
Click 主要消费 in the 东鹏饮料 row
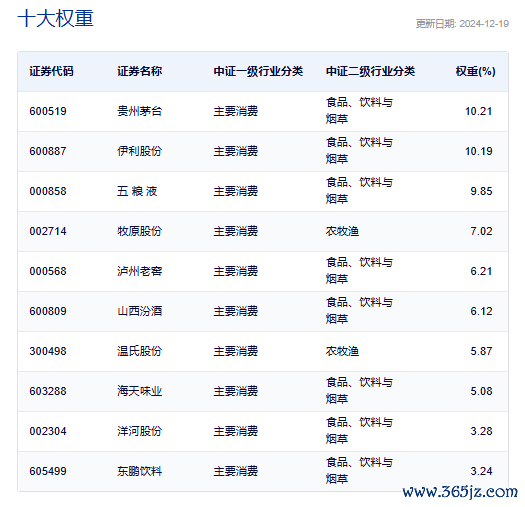pyautogui.click(x=236, y=471)
